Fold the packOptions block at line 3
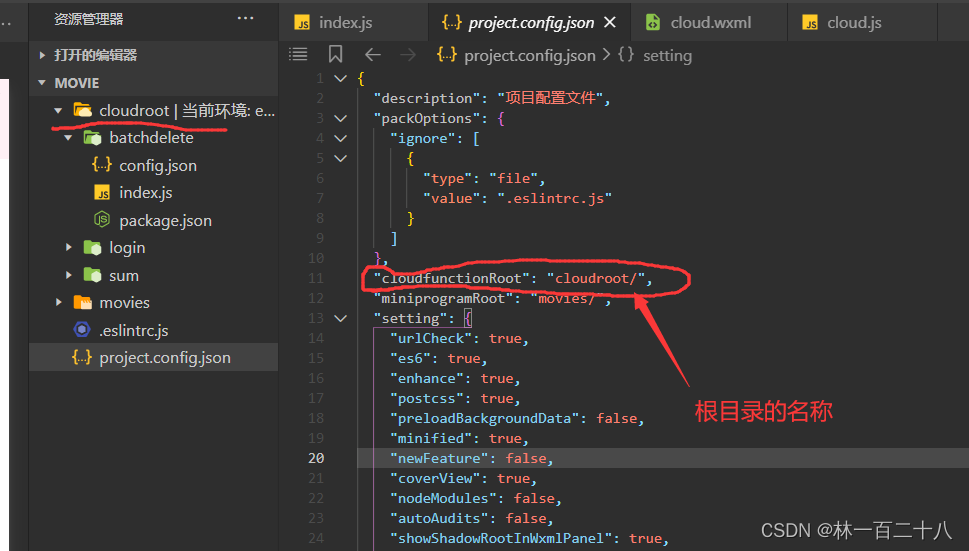Screen dimensions: 969x551 (341, 119)
